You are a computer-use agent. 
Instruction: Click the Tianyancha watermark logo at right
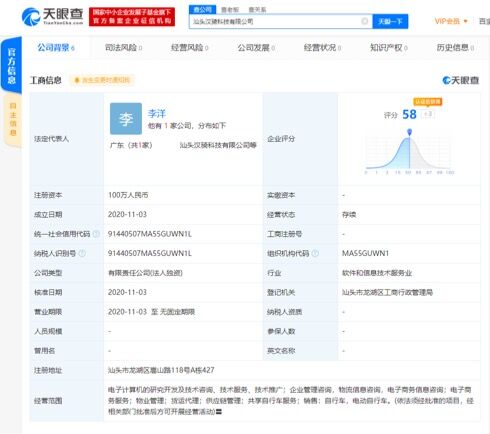pyautogui.click(x=460, y=80)
